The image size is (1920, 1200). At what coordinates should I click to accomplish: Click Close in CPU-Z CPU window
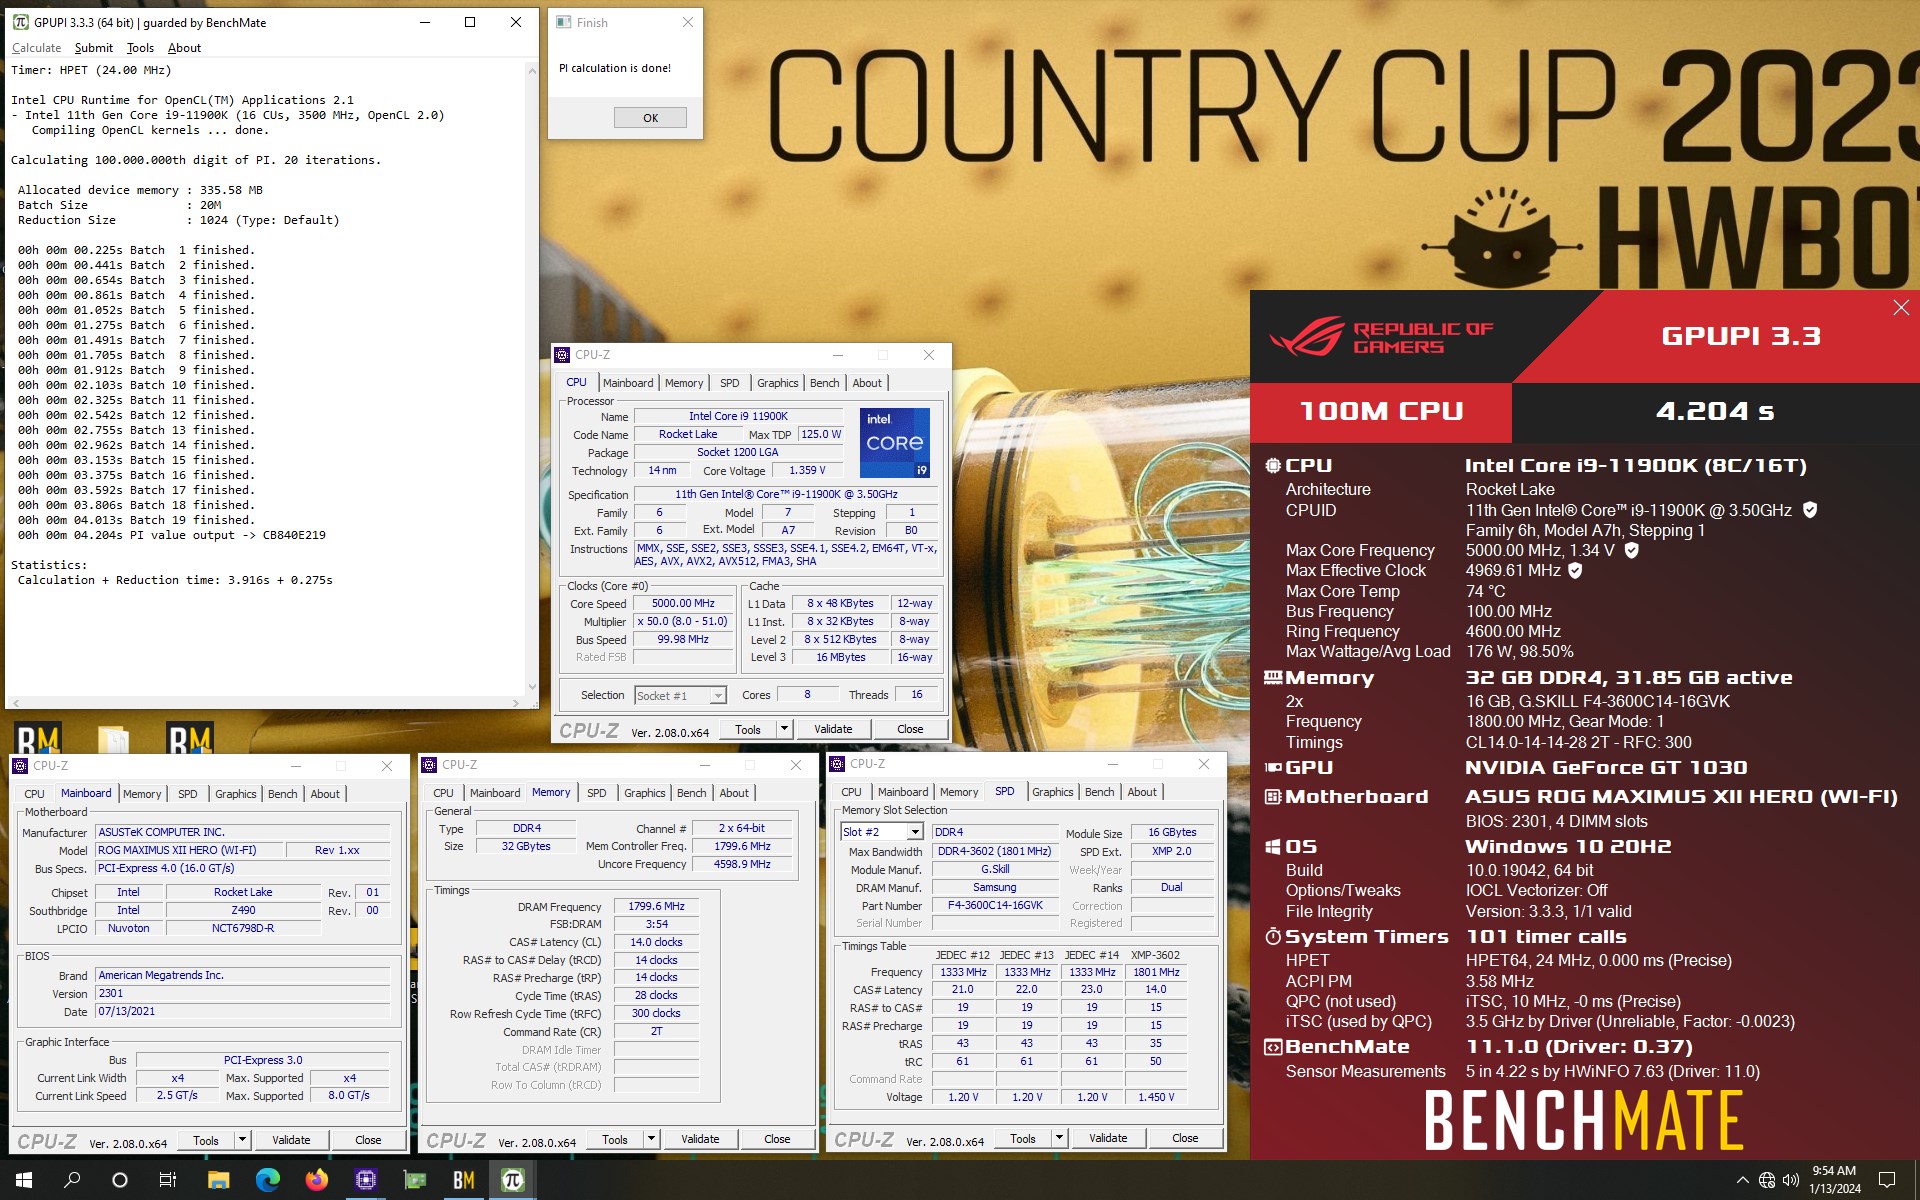[910, 729]
